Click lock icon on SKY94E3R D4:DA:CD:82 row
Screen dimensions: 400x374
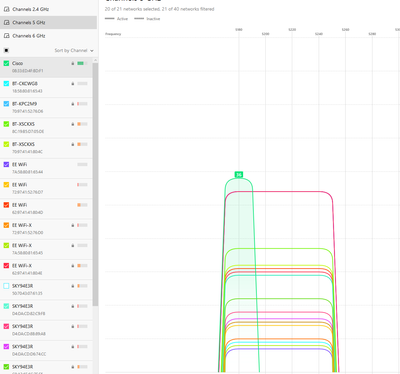pos(73,306)
